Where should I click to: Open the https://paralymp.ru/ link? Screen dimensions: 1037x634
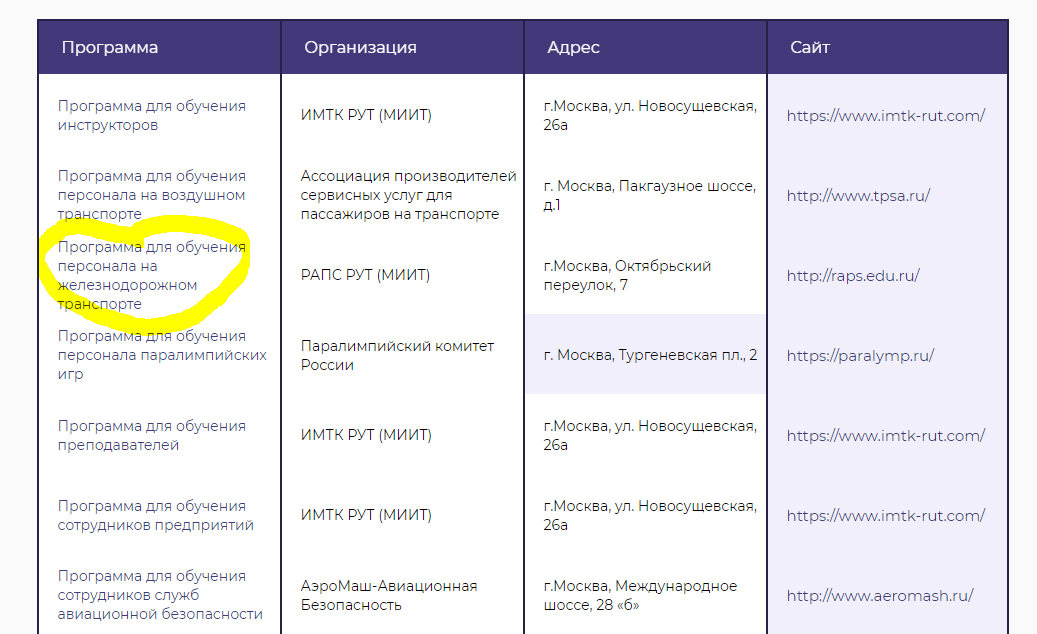[x=860, y=356]
